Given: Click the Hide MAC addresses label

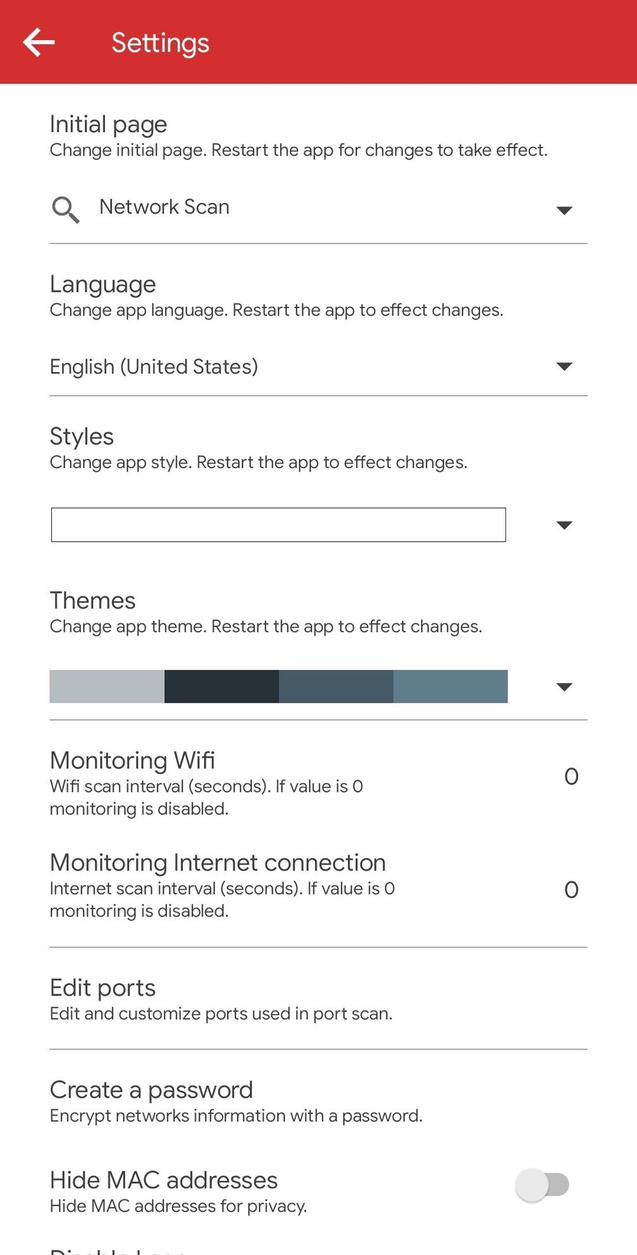Looking at the screenshot, I should 163,1180.
